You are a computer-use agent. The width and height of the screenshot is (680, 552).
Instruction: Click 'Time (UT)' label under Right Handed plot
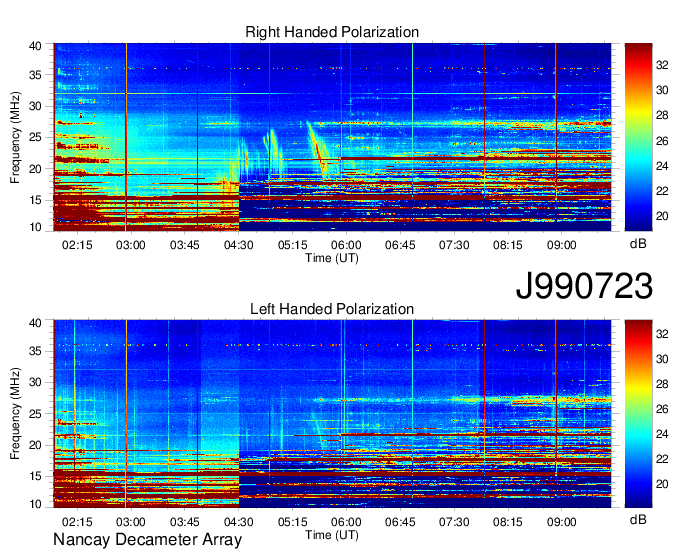[332, 258]
